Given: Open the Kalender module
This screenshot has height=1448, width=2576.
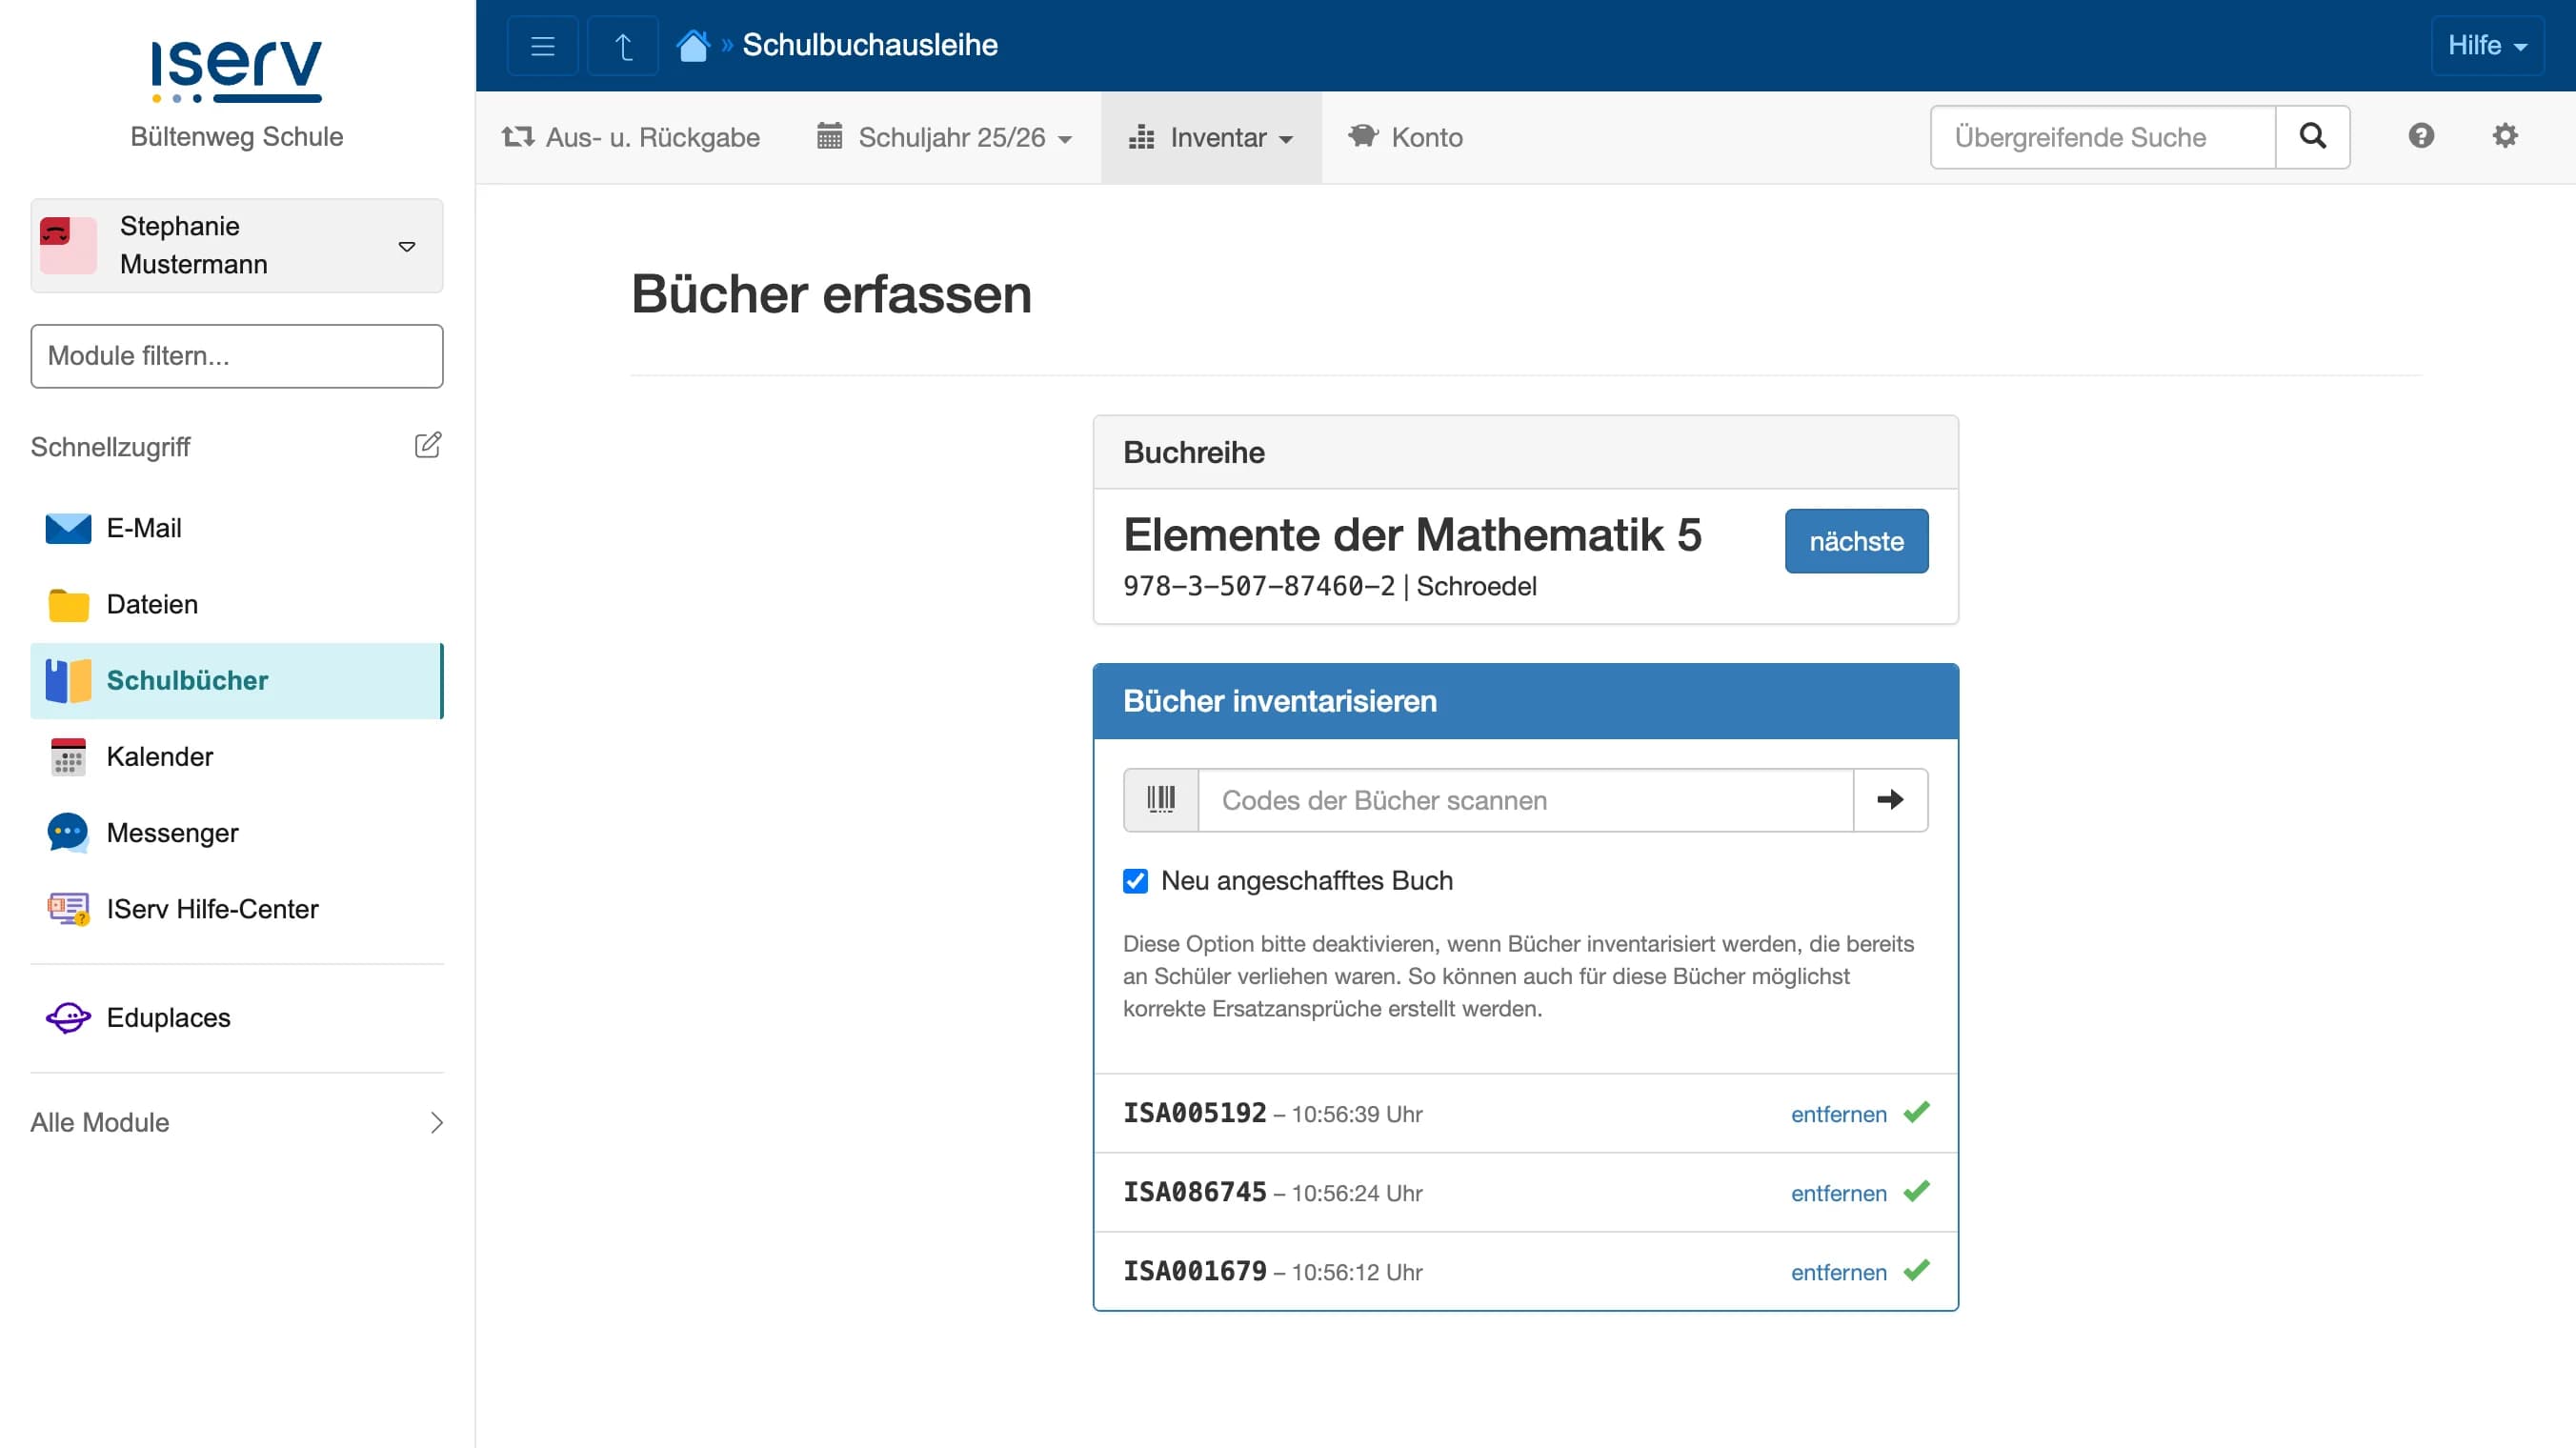Looking at the screenshot, I should click(160, 756).
